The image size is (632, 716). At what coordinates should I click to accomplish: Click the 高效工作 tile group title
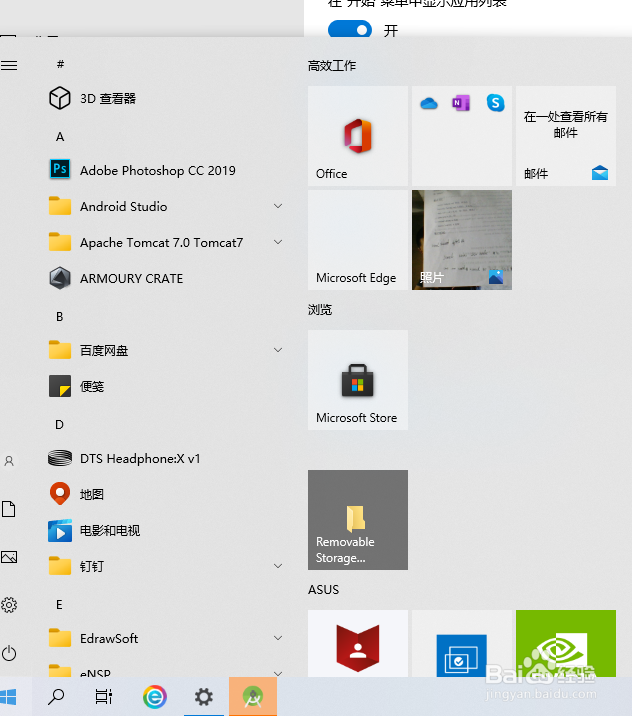coord(332,66)
